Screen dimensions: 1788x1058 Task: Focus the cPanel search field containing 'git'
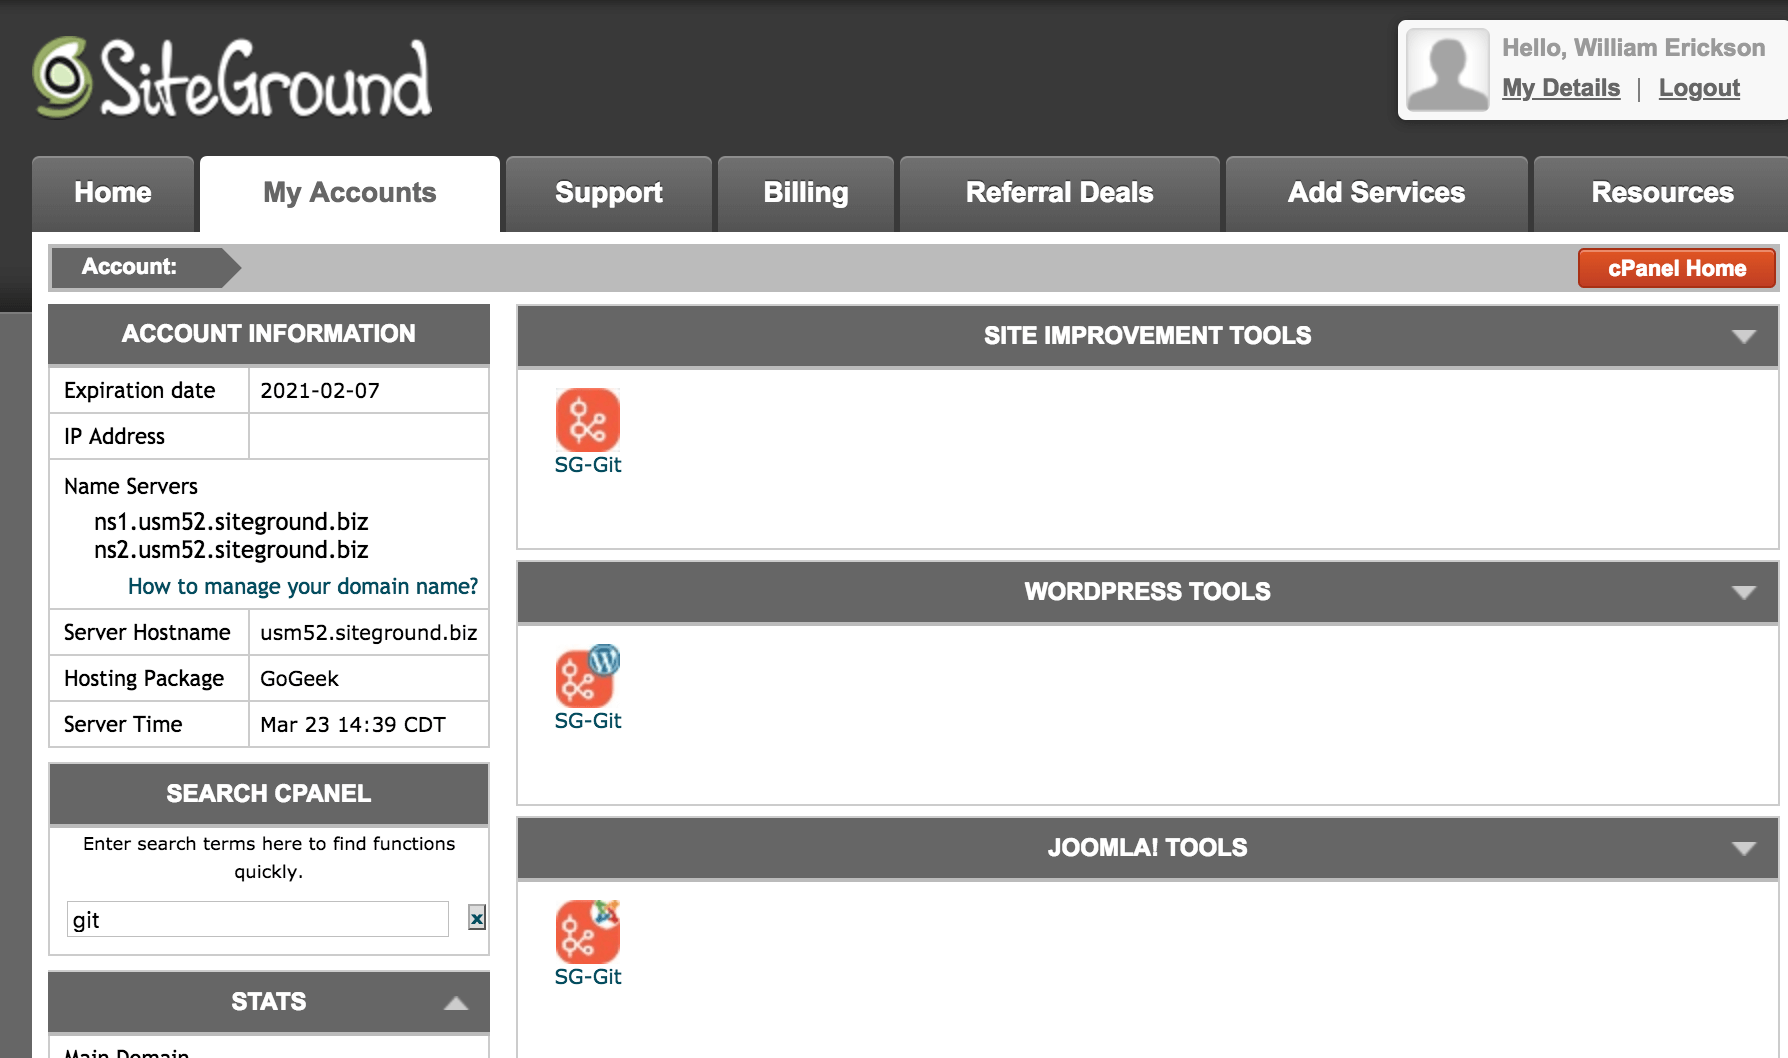tap(258, 919)
